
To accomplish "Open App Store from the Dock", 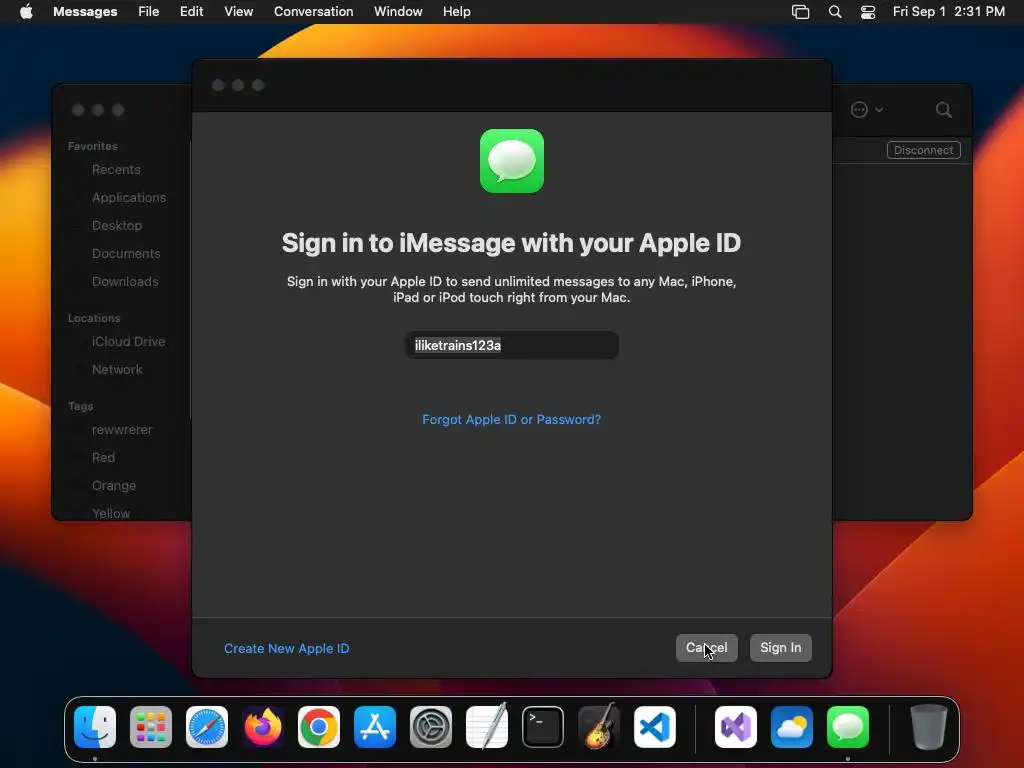I will pyautogui.click(x=375, y=727).
